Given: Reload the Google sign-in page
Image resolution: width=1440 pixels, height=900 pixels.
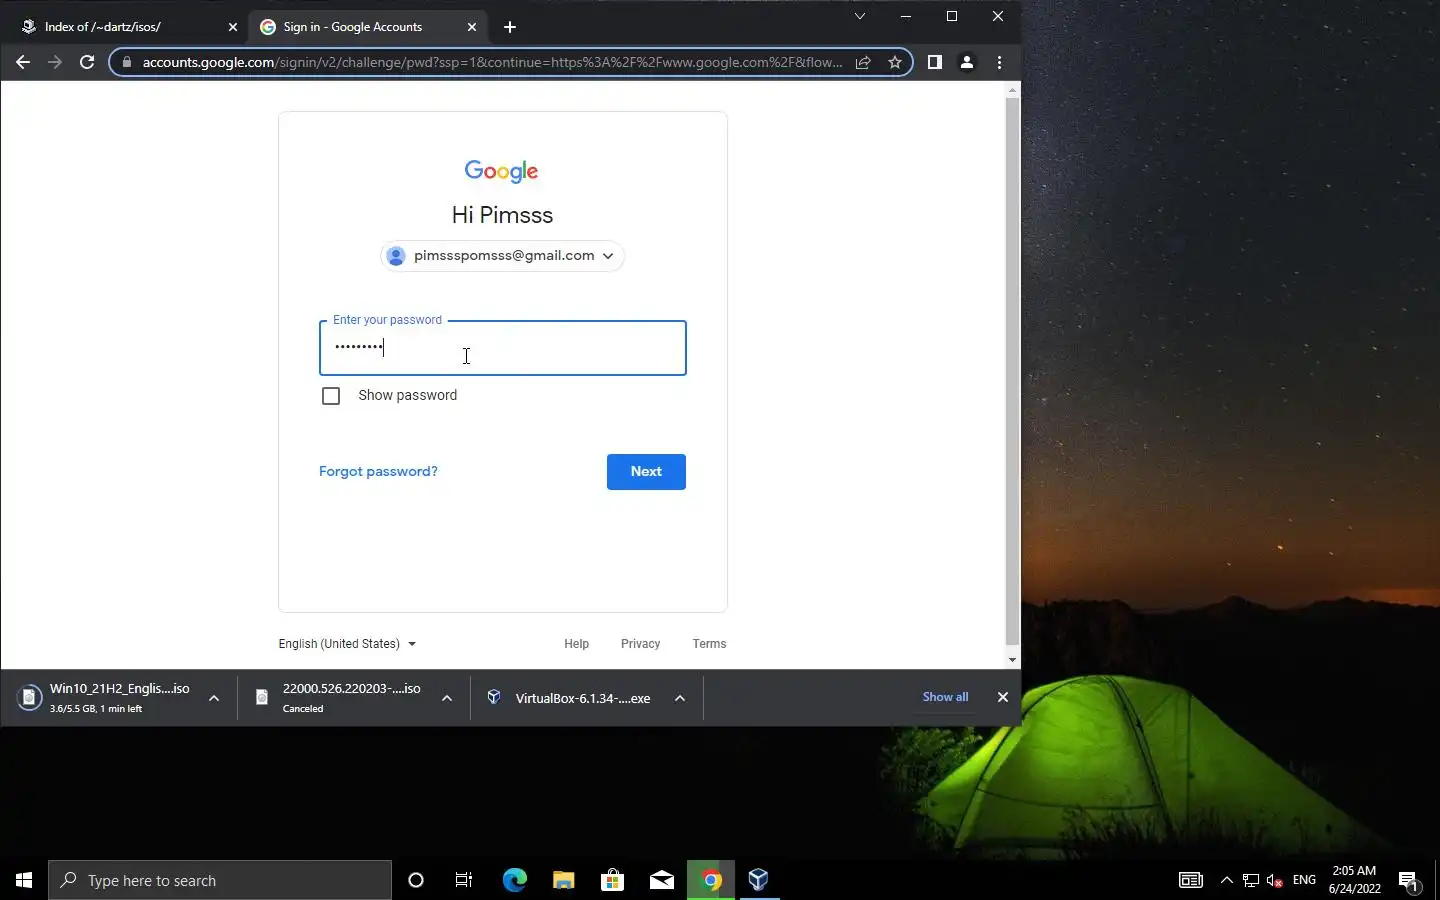Looking at the screenshot, I should click(x=87, y=62).
